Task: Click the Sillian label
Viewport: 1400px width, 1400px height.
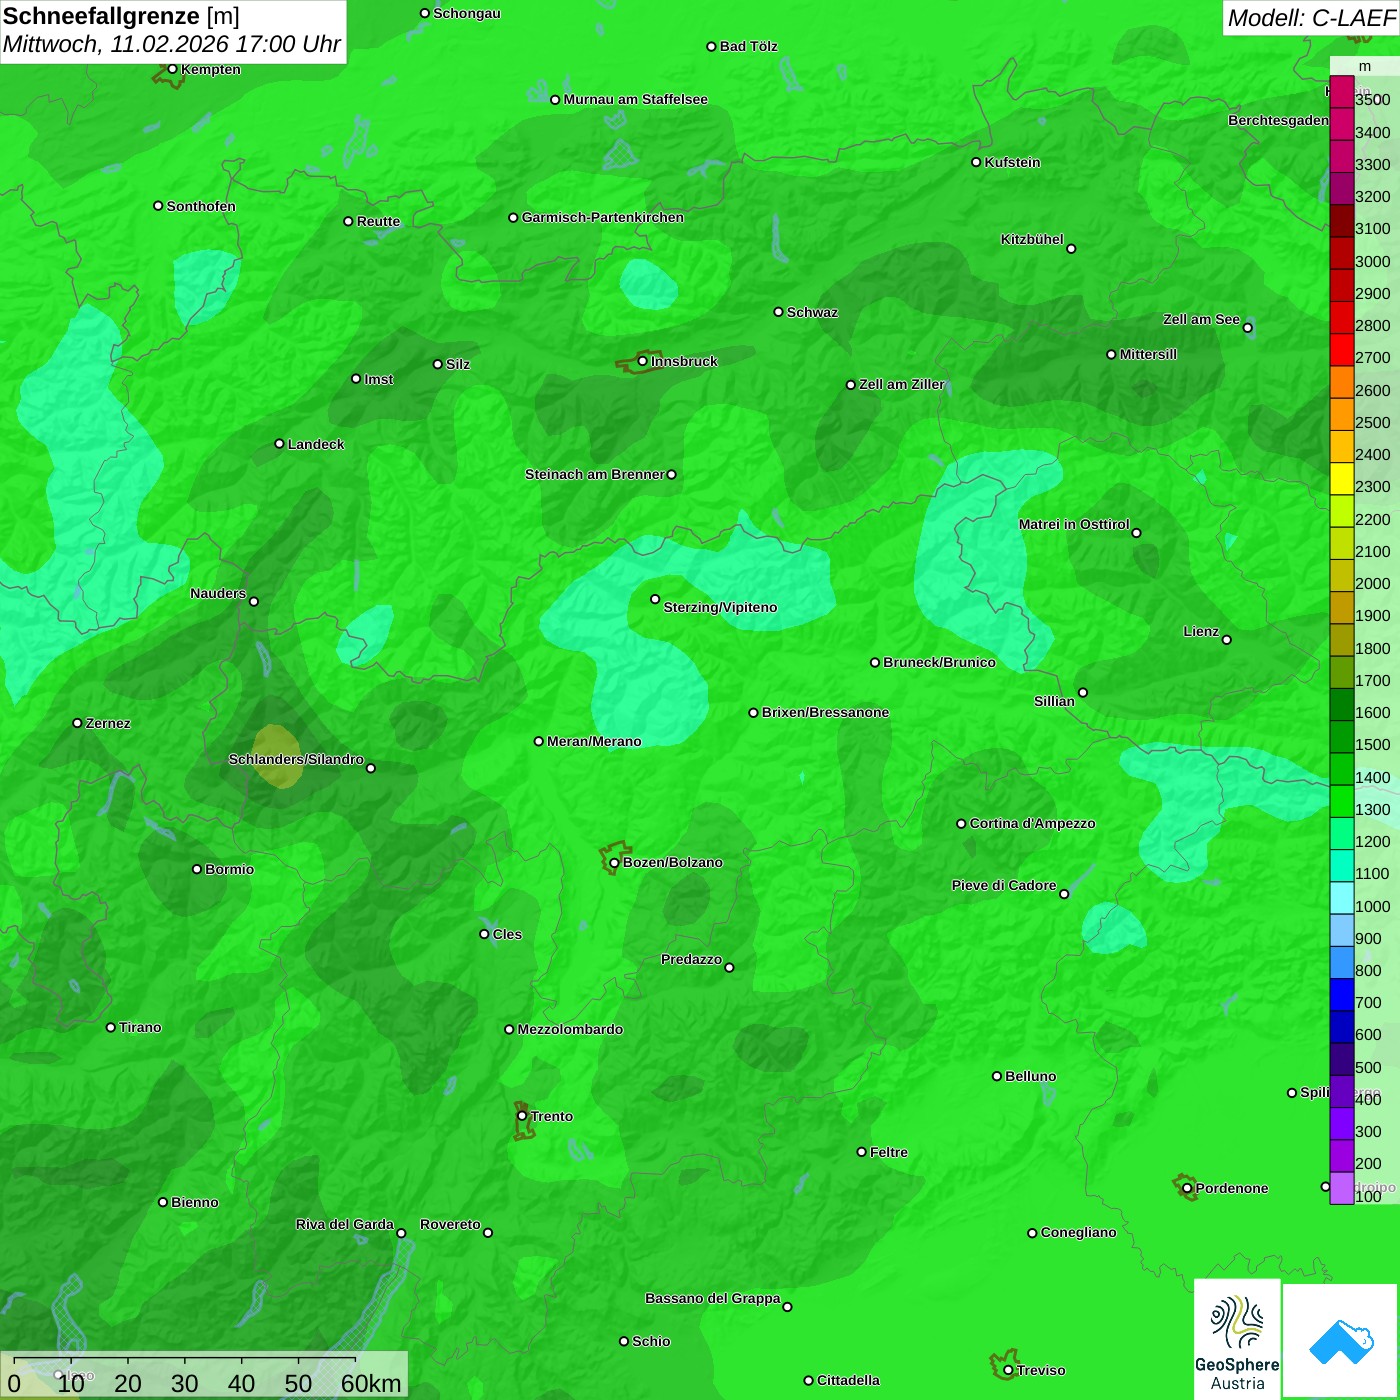Action: 1054,701
